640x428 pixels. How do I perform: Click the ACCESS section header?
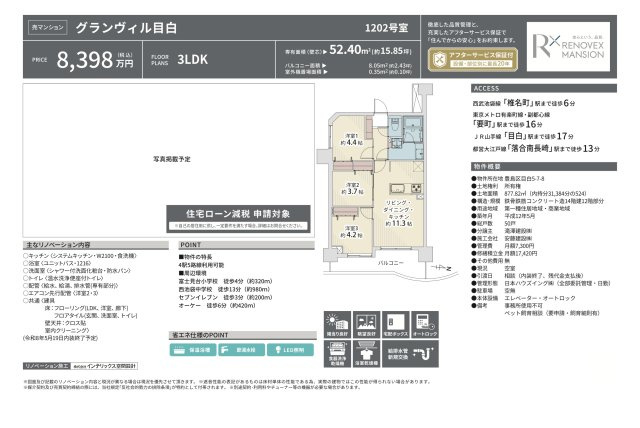tap(544, 88)
